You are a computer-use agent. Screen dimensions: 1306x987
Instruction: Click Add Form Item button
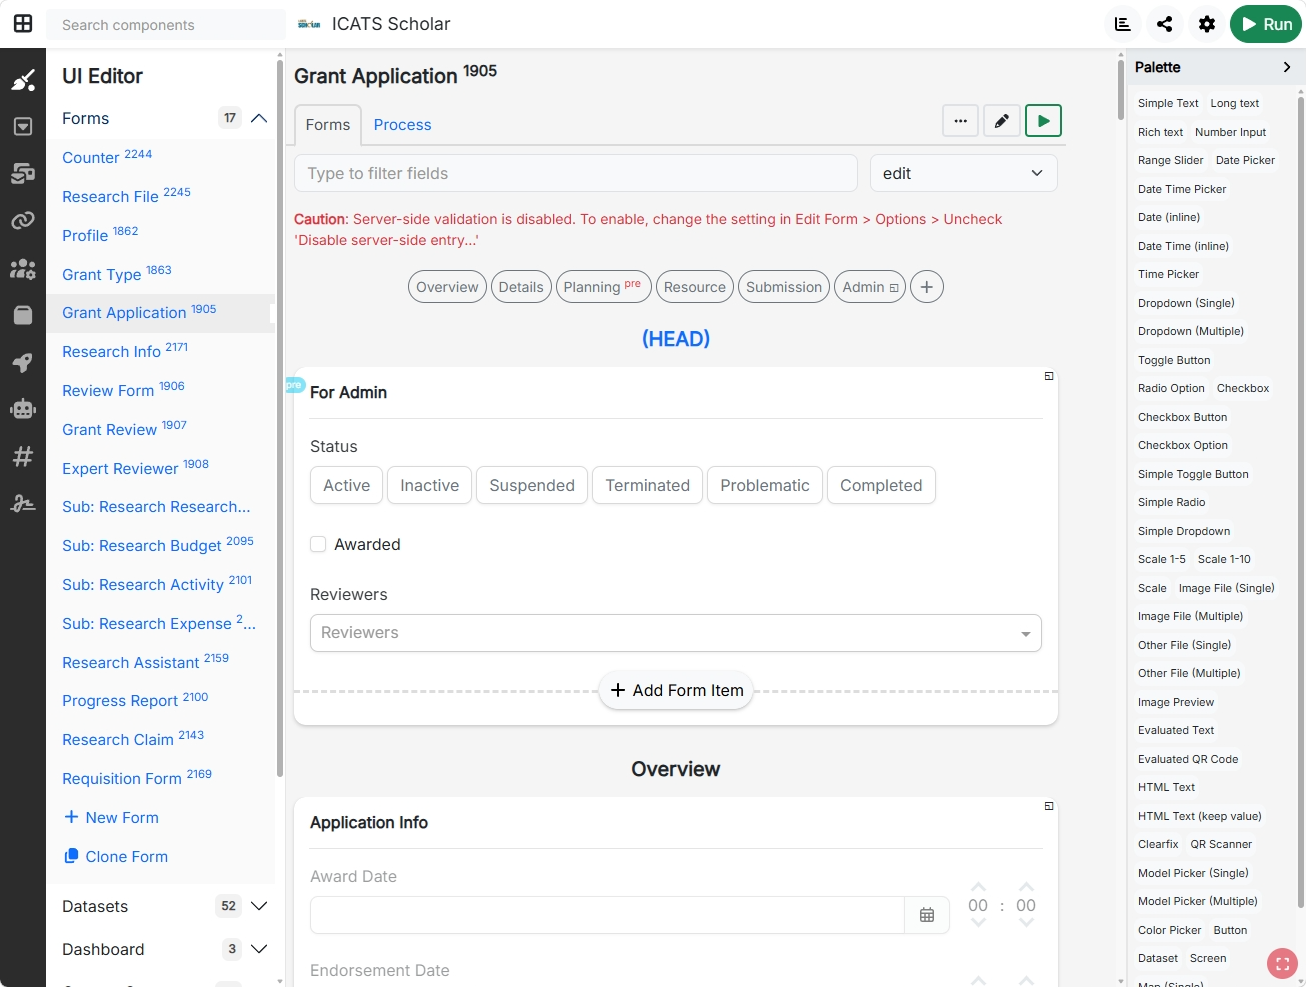pos(676,690)
